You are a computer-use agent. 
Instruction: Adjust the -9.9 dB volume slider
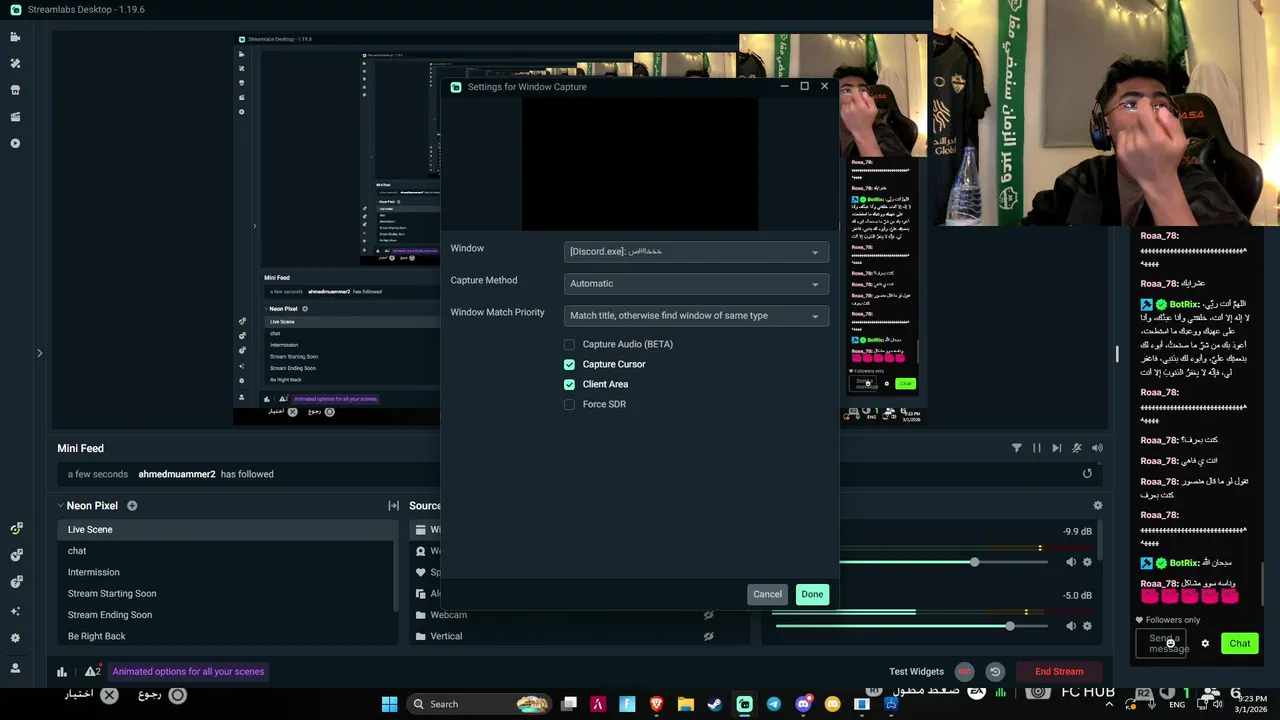(974, 563)
